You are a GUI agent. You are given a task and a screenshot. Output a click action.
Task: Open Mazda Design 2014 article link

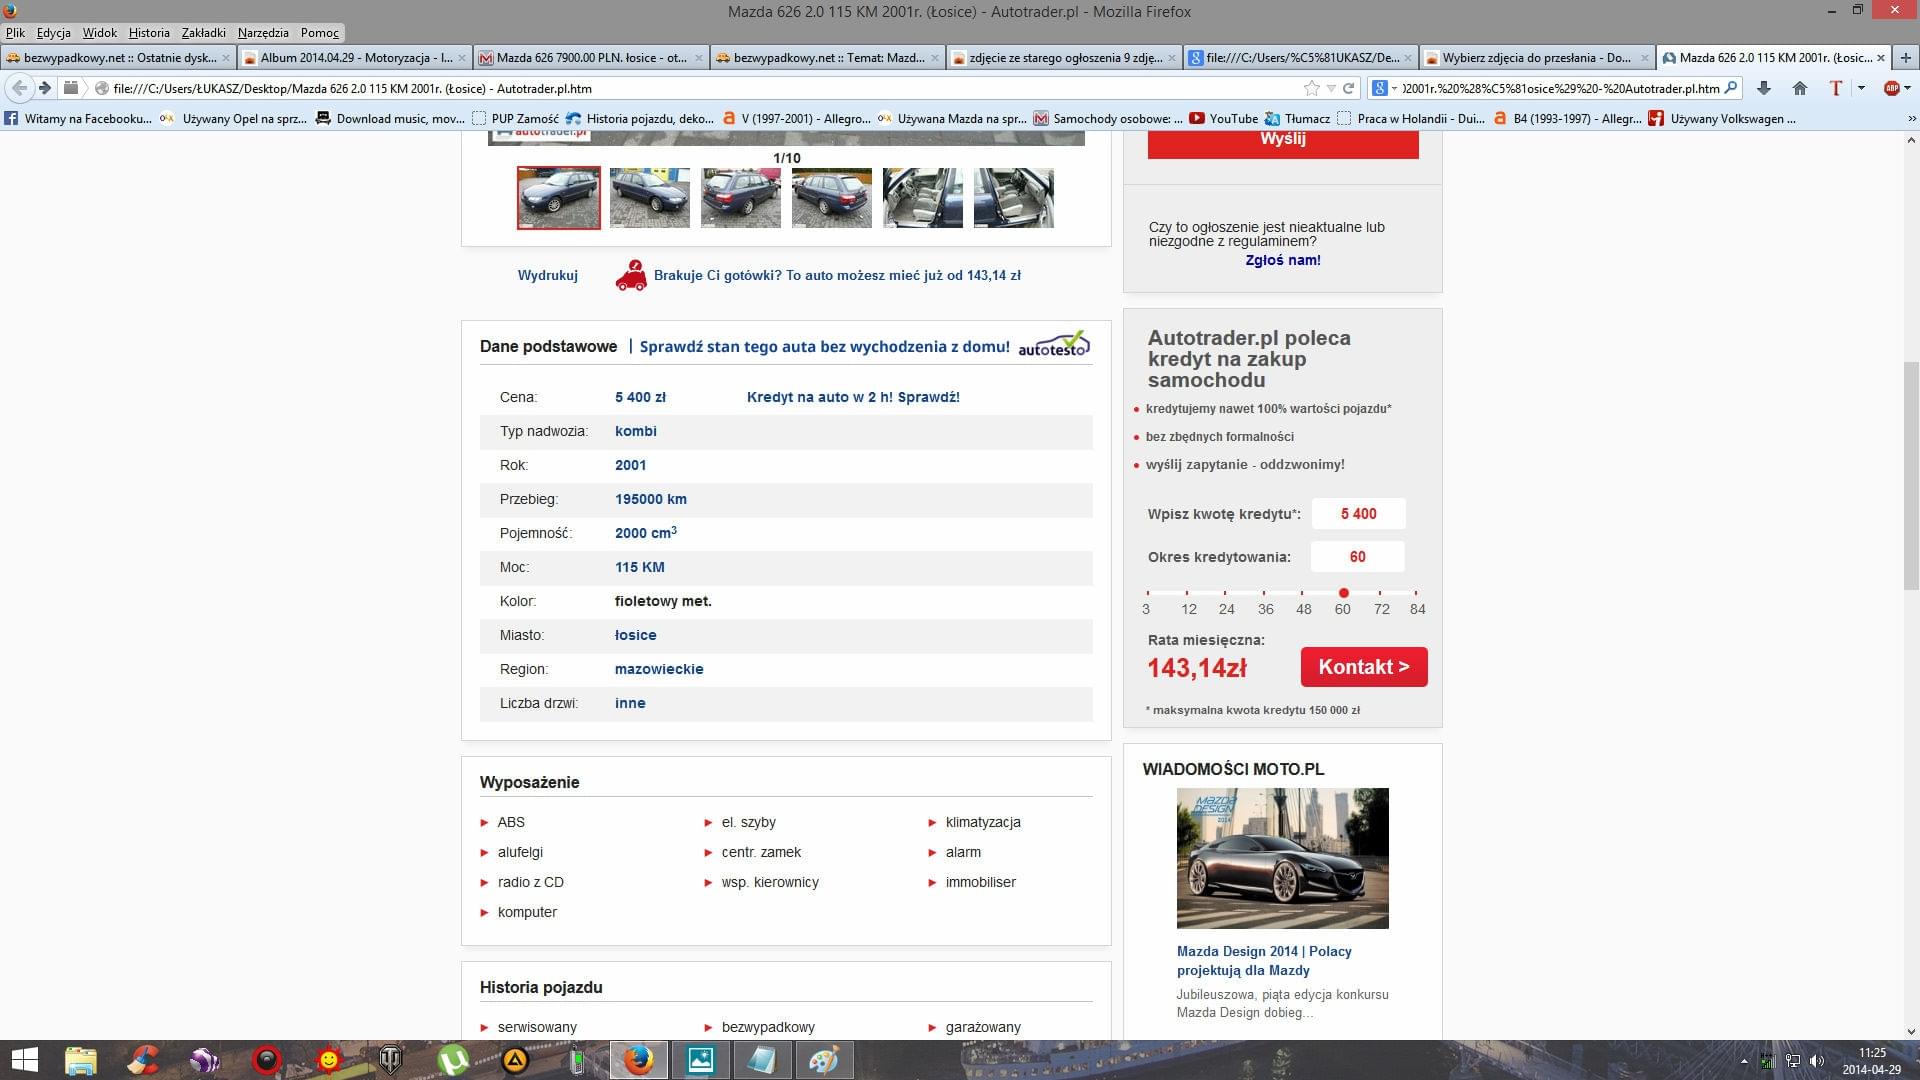point(1264,961)
